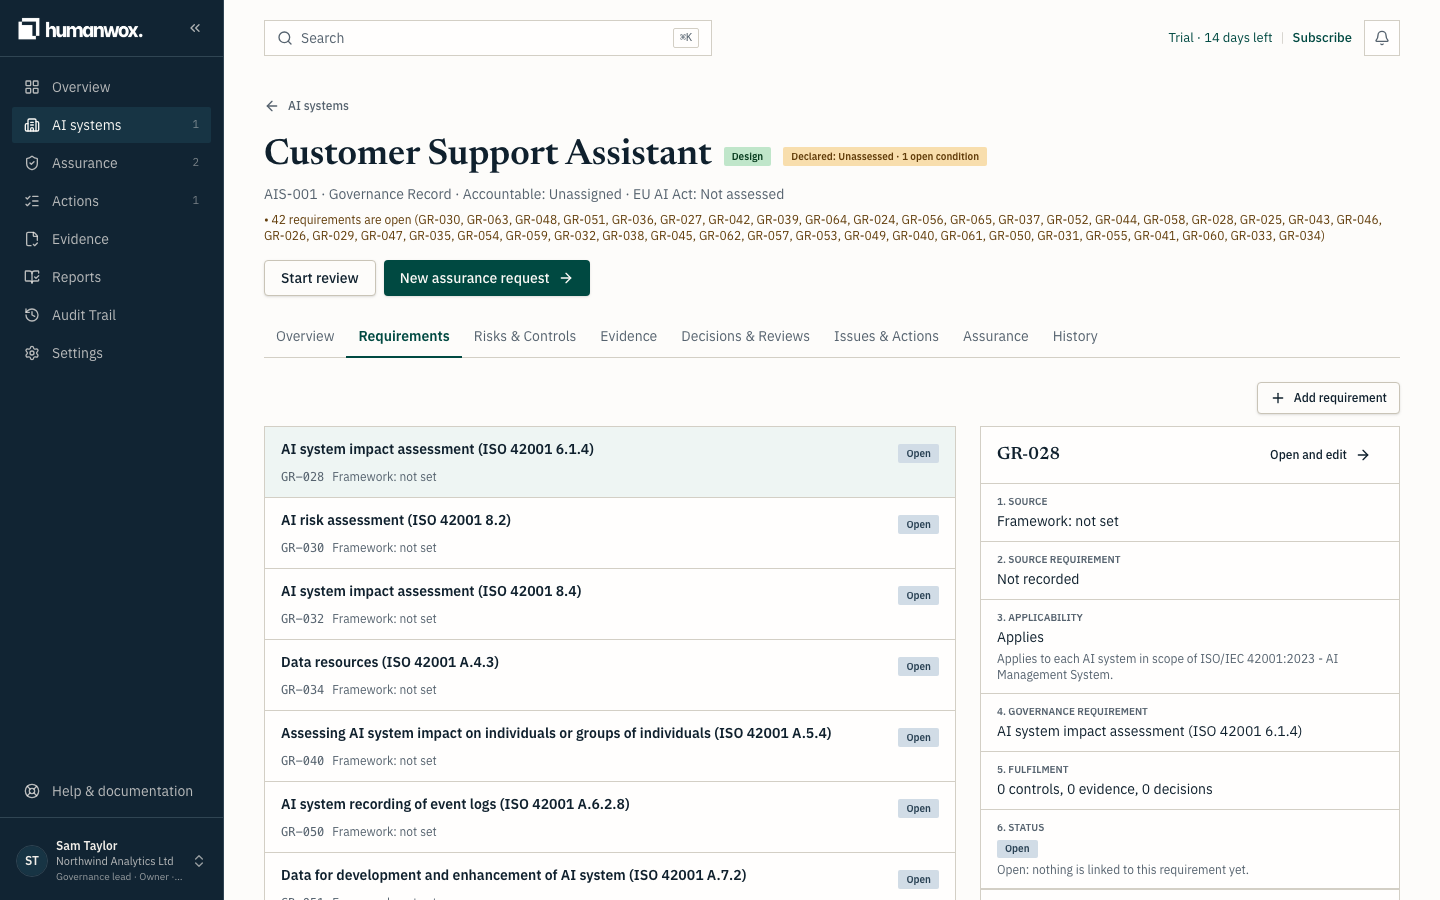The image size is (1440, 900).
Task: Switch to the Overview tab
Action: (x=305, y=336)
